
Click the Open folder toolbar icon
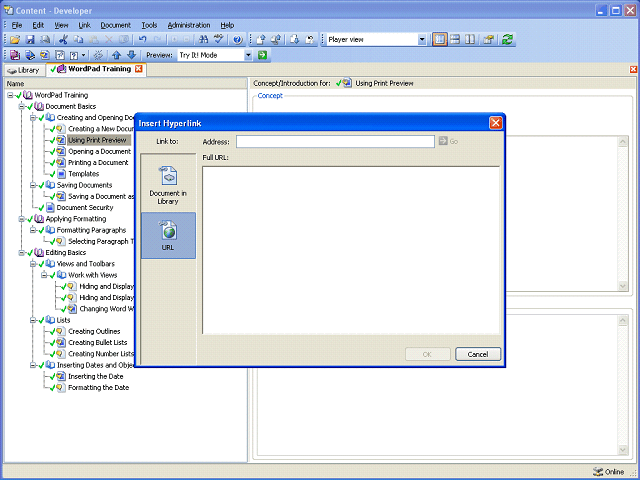pyautogui.click(x=15, y=40)
